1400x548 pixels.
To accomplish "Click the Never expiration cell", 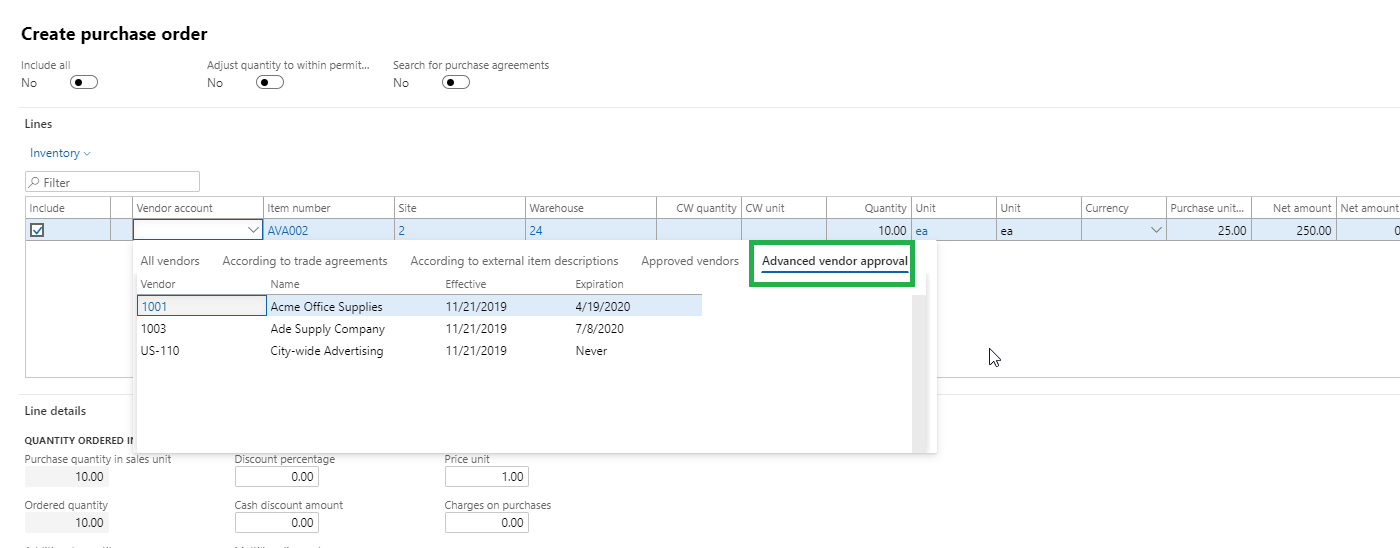I will [x=591, y=351].
